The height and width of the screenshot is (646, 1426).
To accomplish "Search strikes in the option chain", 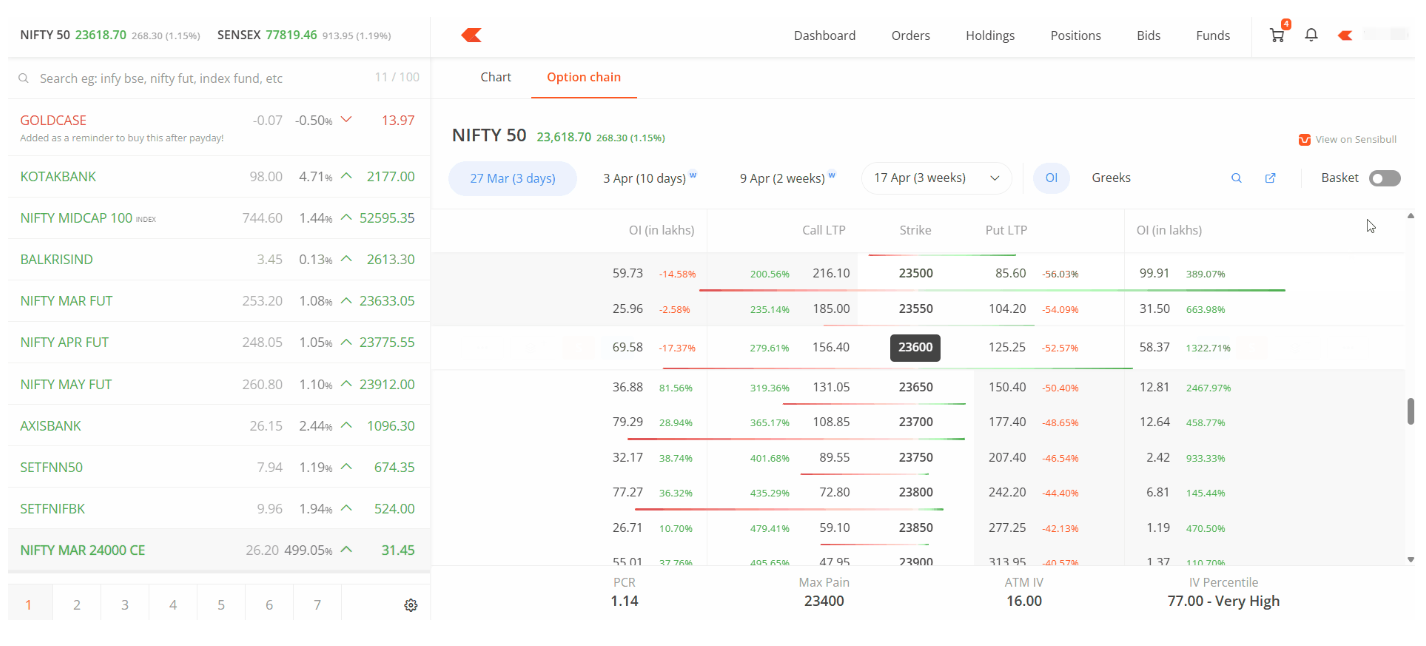I will click(1236, 178).
